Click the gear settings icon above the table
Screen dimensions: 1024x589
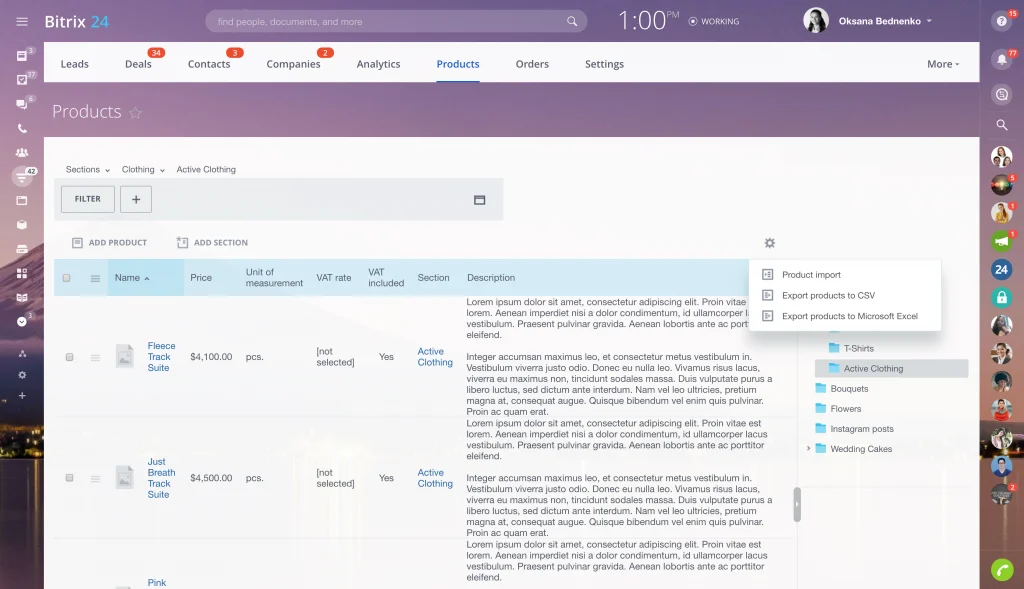point(769,243)
